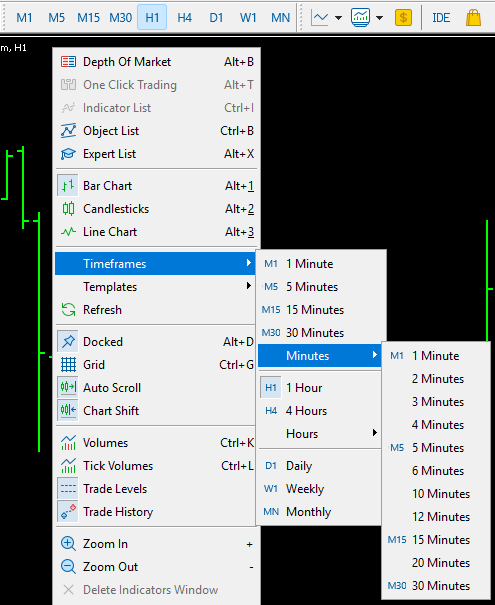Toggle Chart Shift option
This screenshot has height=605, width=495.
pyautogui.click(x=155, y=411)
